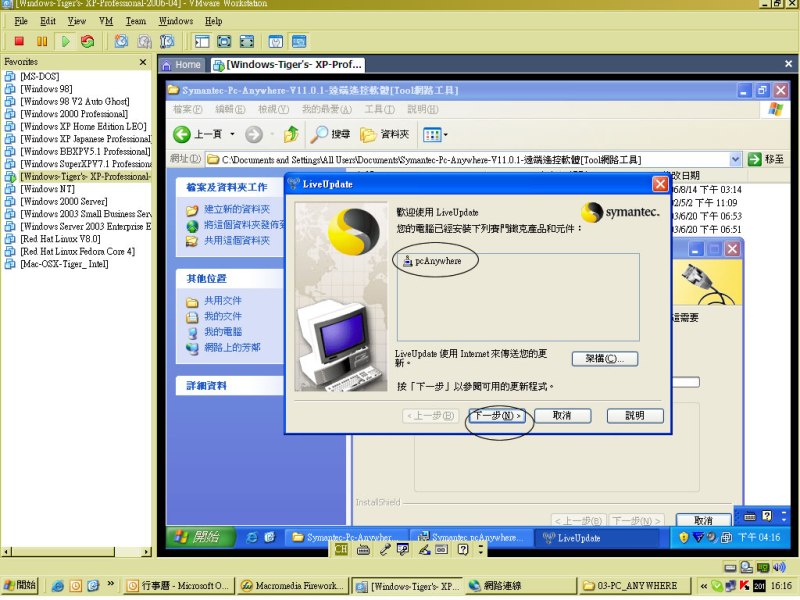Image resolution: width=800 pixels, height=600 pixels.
Task: Open 網路上的芳鄰 in the side panel
Action: point(232,348)
